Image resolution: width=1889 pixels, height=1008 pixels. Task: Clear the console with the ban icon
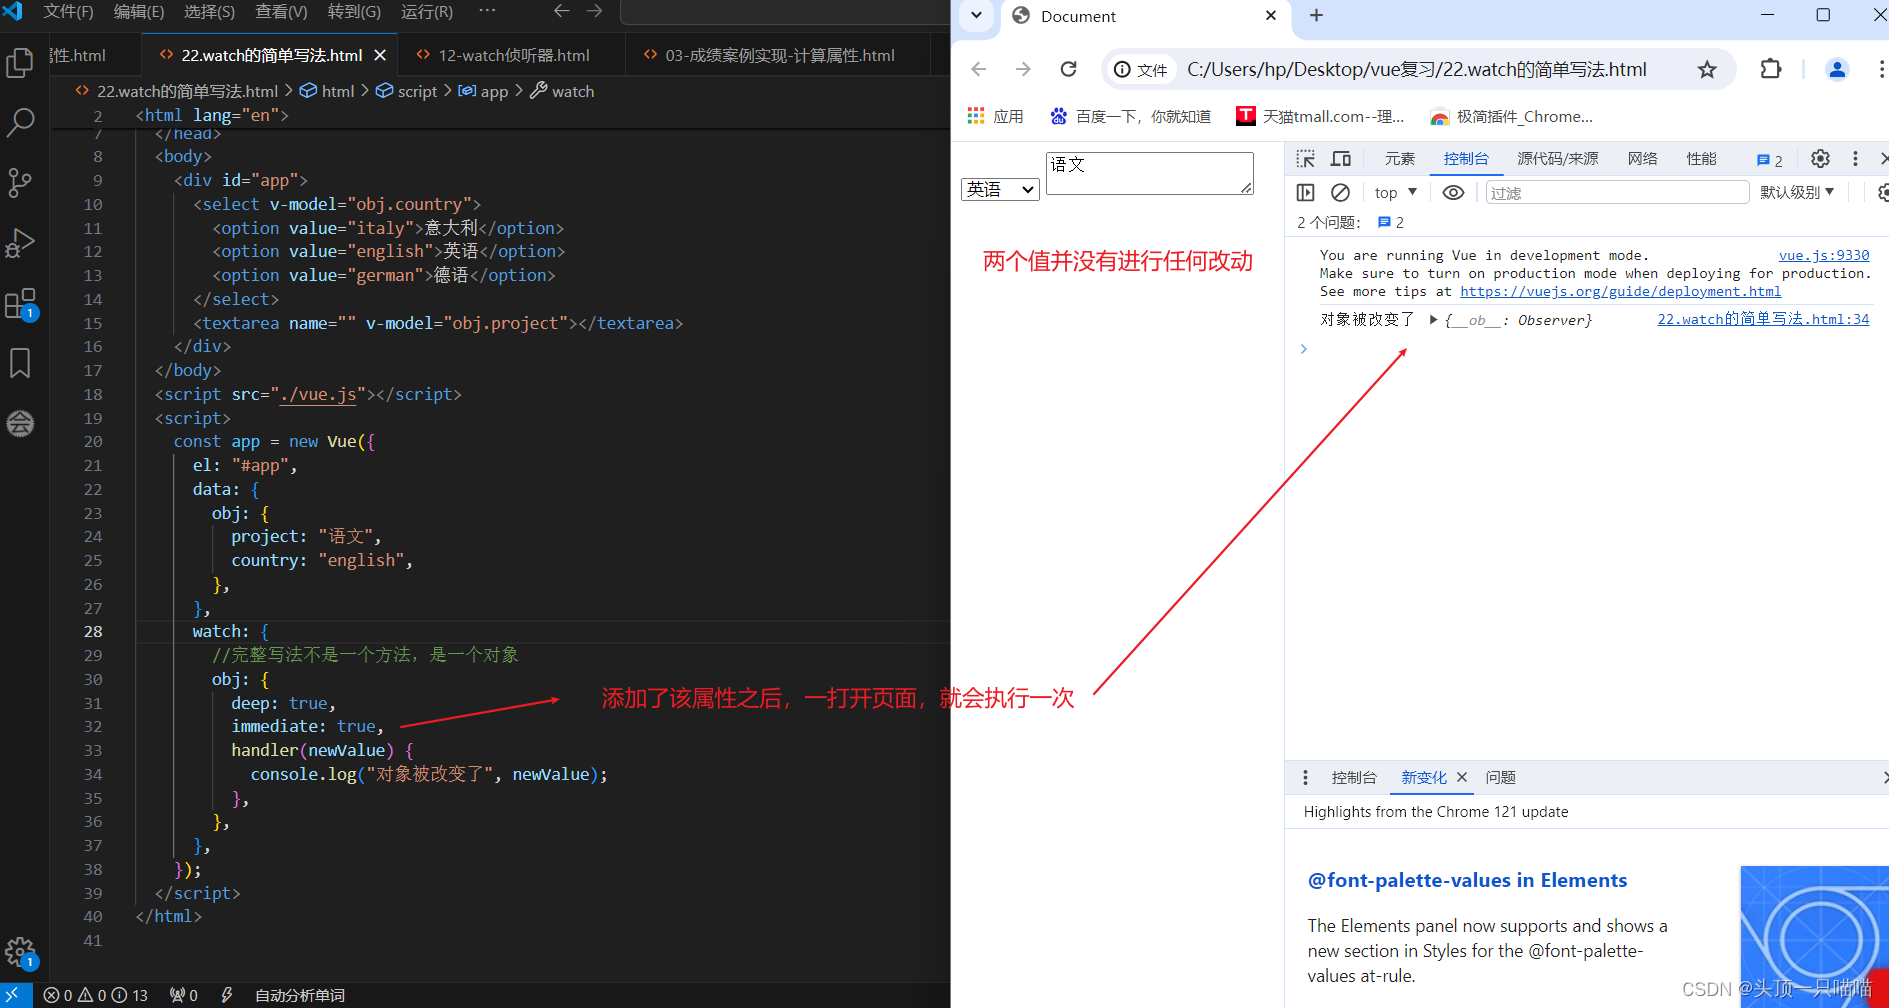click(1341, 192)
